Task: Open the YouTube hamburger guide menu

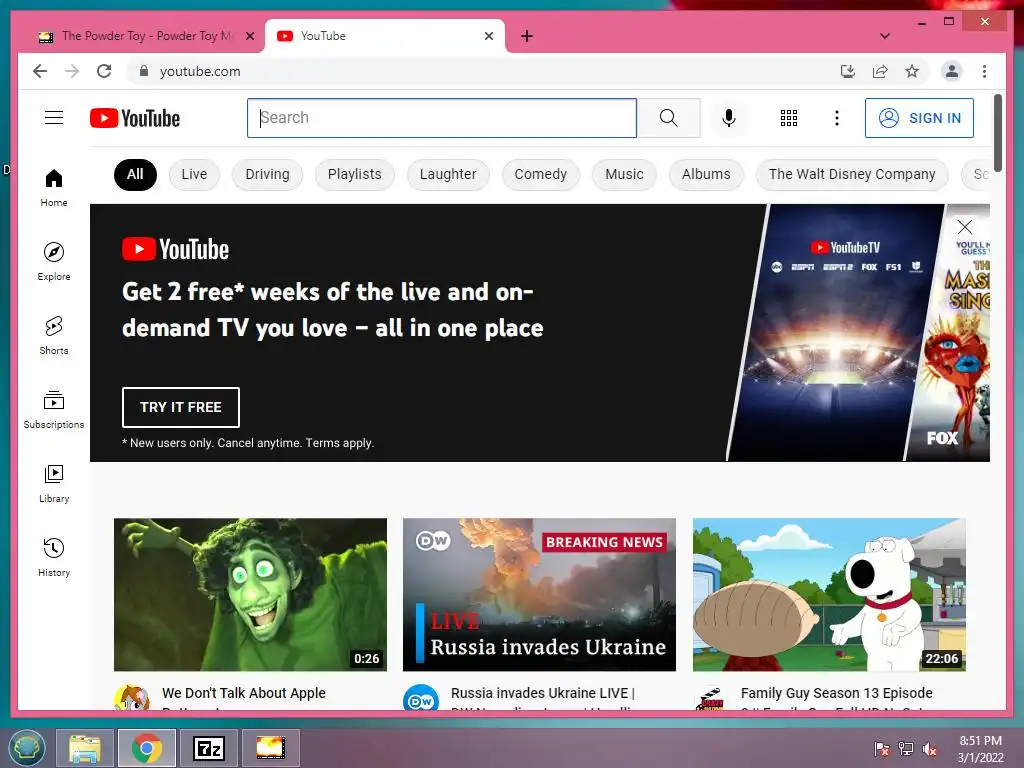Action: pos(54,118)
